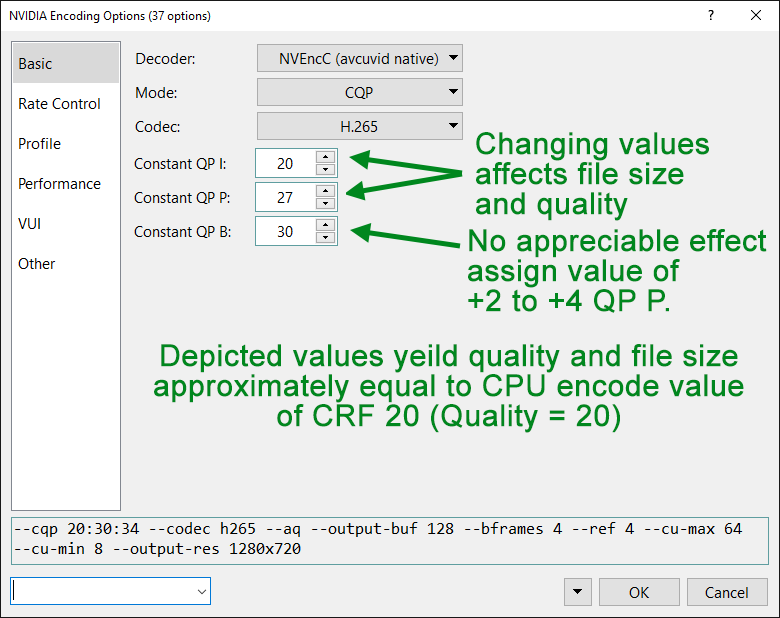Close the NVIDIA Encoding Options window
Viewport: 780px width, 618px height.
756,15
